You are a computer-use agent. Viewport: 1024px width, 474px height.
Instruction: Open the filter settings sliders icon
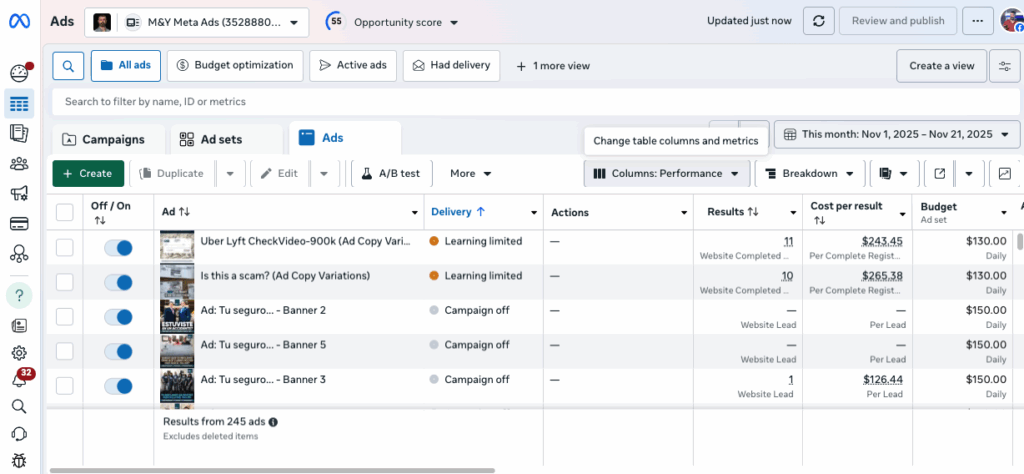1004,66
